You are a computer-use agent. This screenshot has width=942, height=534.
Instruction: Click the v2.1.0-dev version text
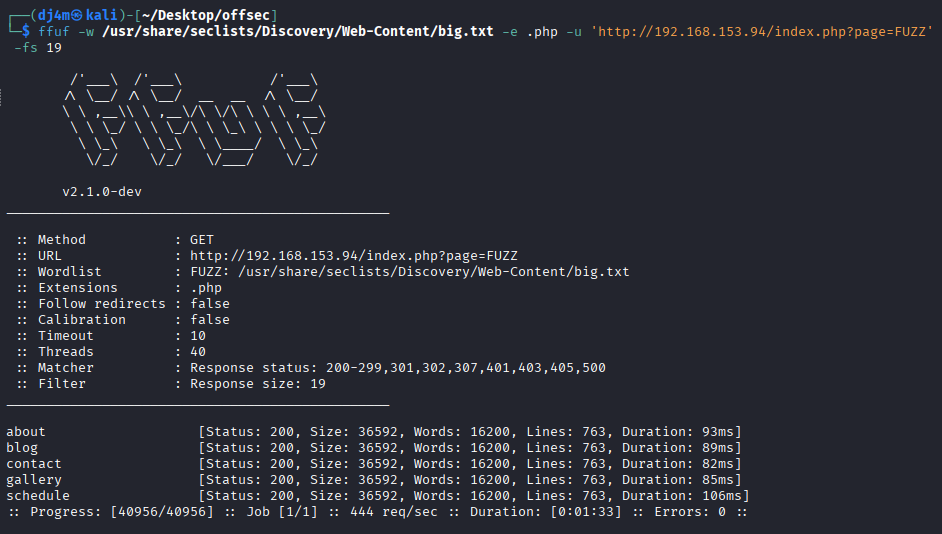coord(102,192)
